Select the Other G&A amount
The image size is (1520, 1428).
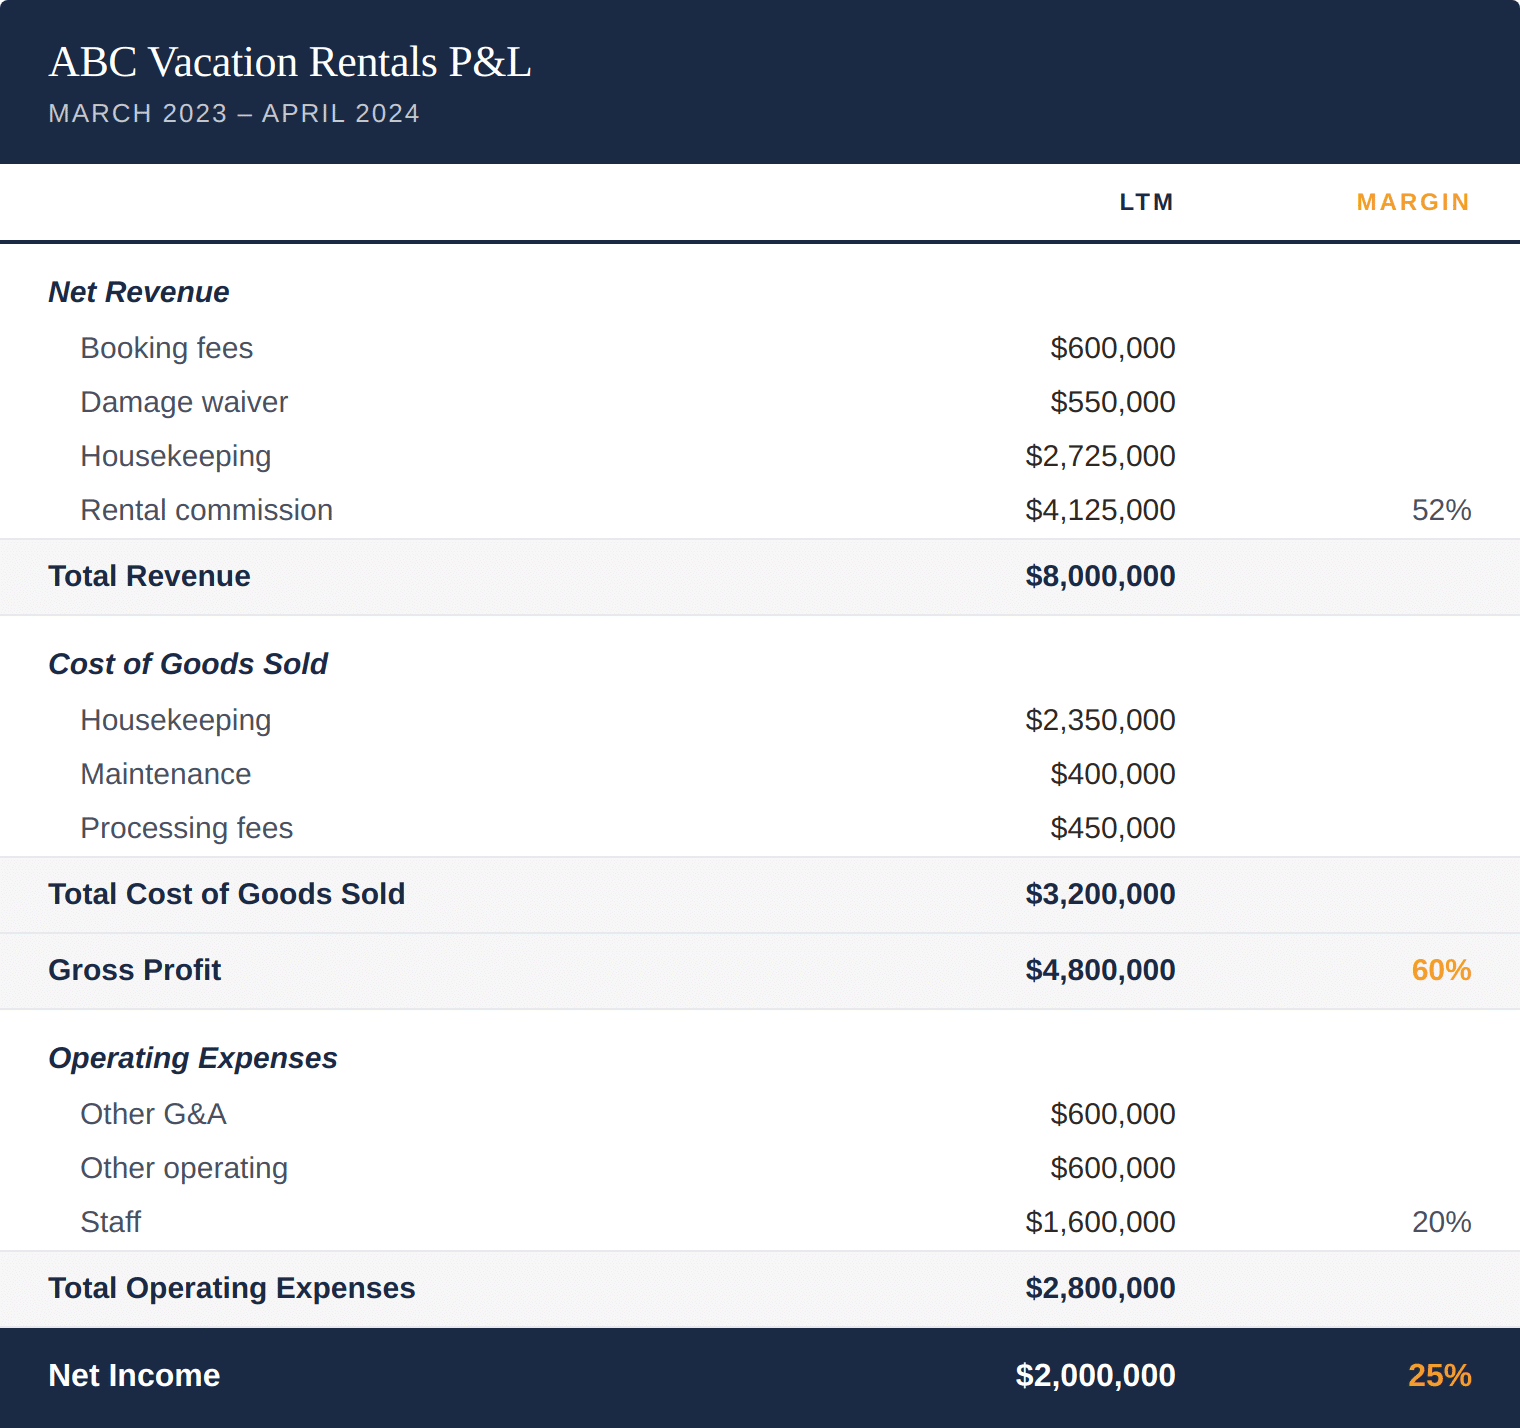point(1113,1114)
